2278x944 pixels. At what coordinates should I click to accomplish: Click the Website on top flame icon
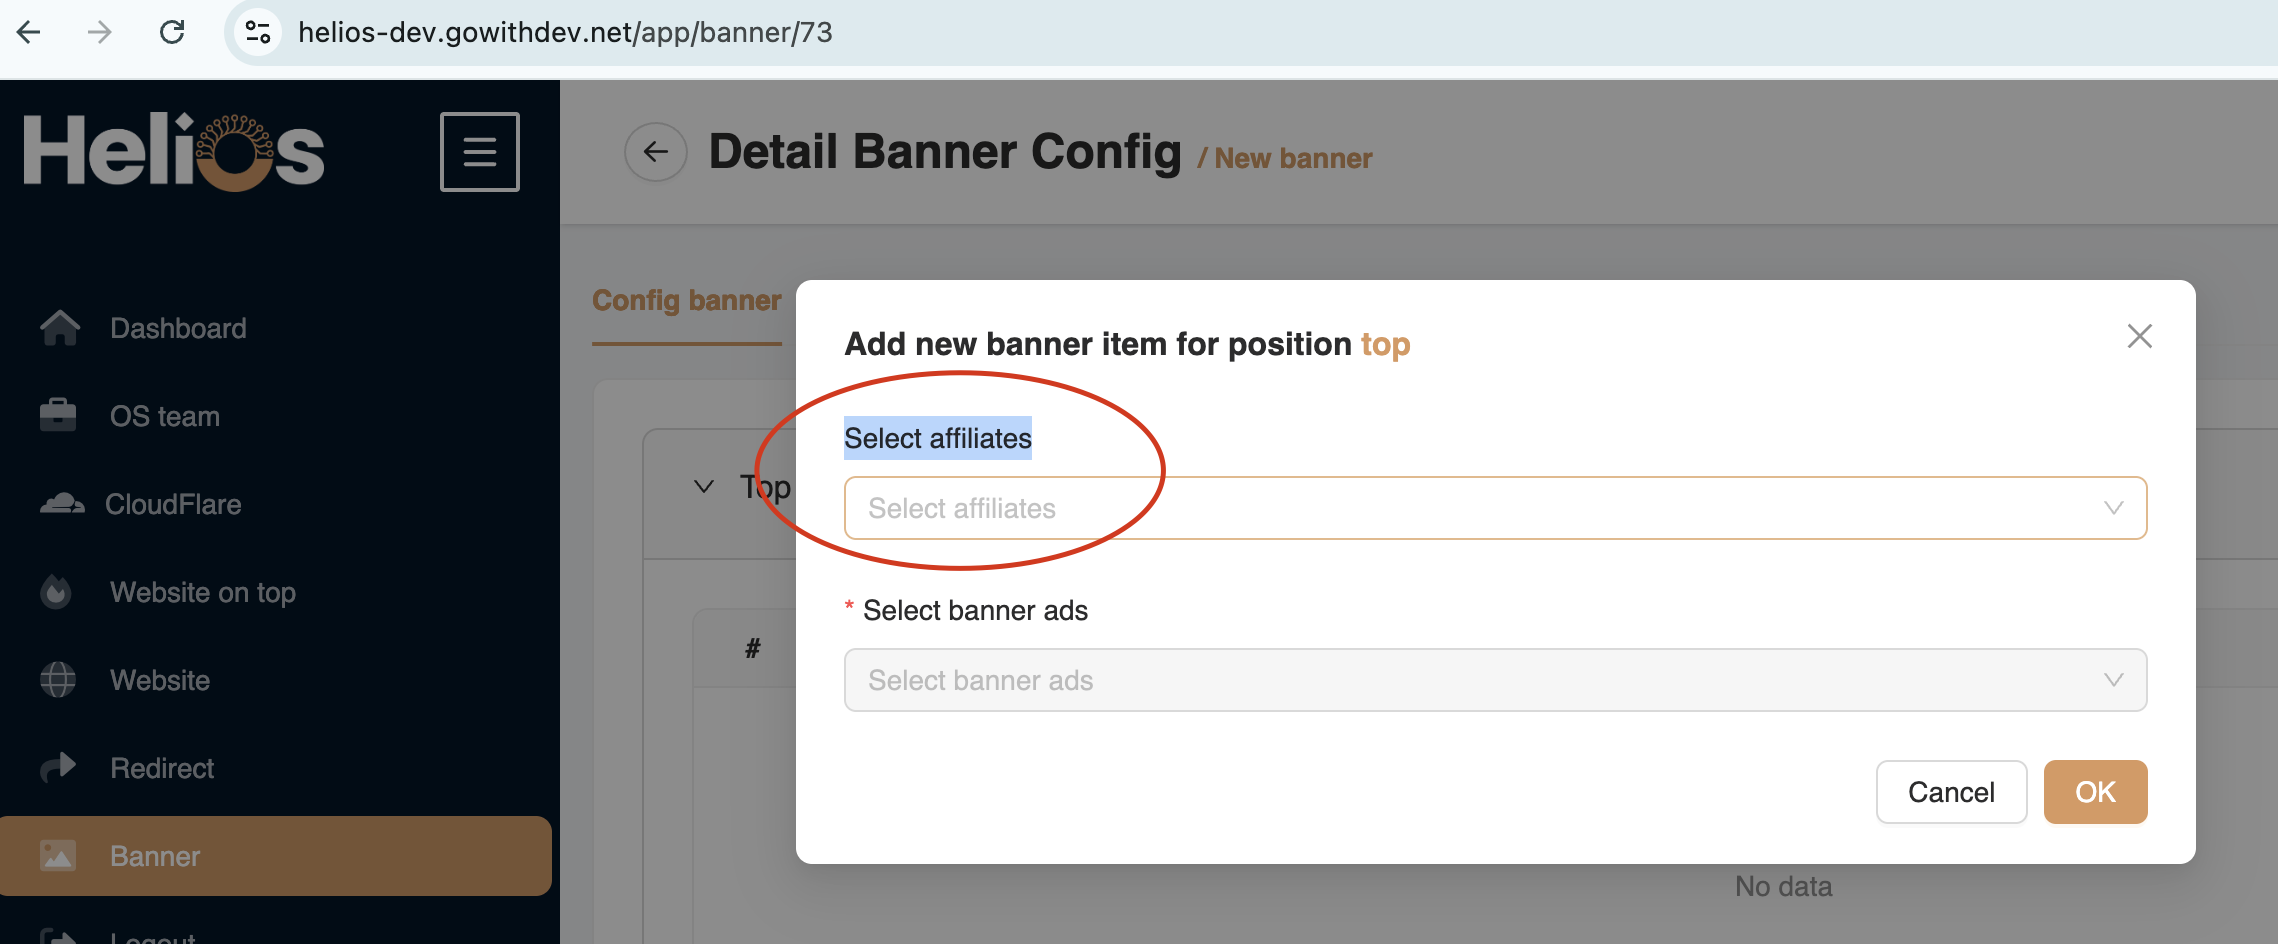click(x=56, y=592)
